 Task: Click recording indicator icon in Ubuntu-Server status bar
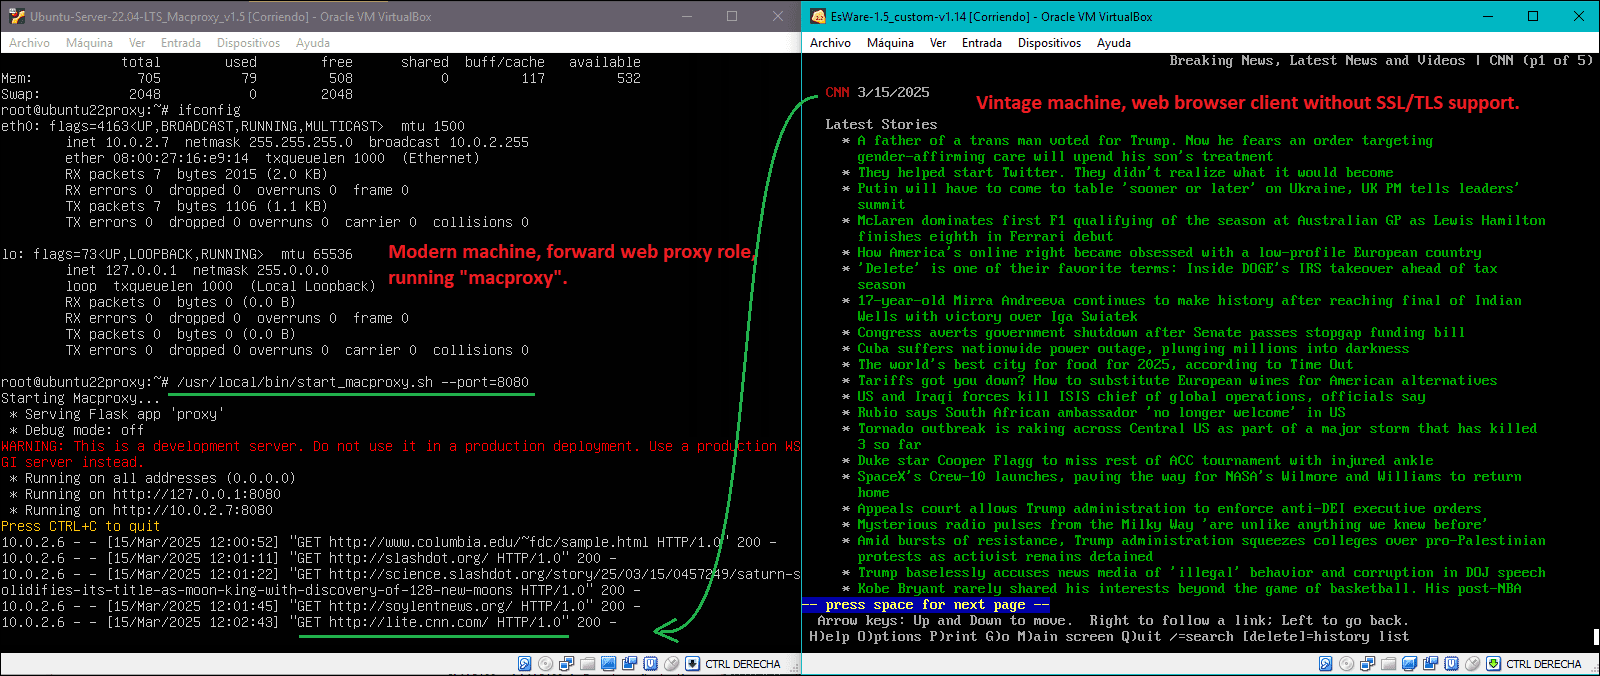click(629, 663)
